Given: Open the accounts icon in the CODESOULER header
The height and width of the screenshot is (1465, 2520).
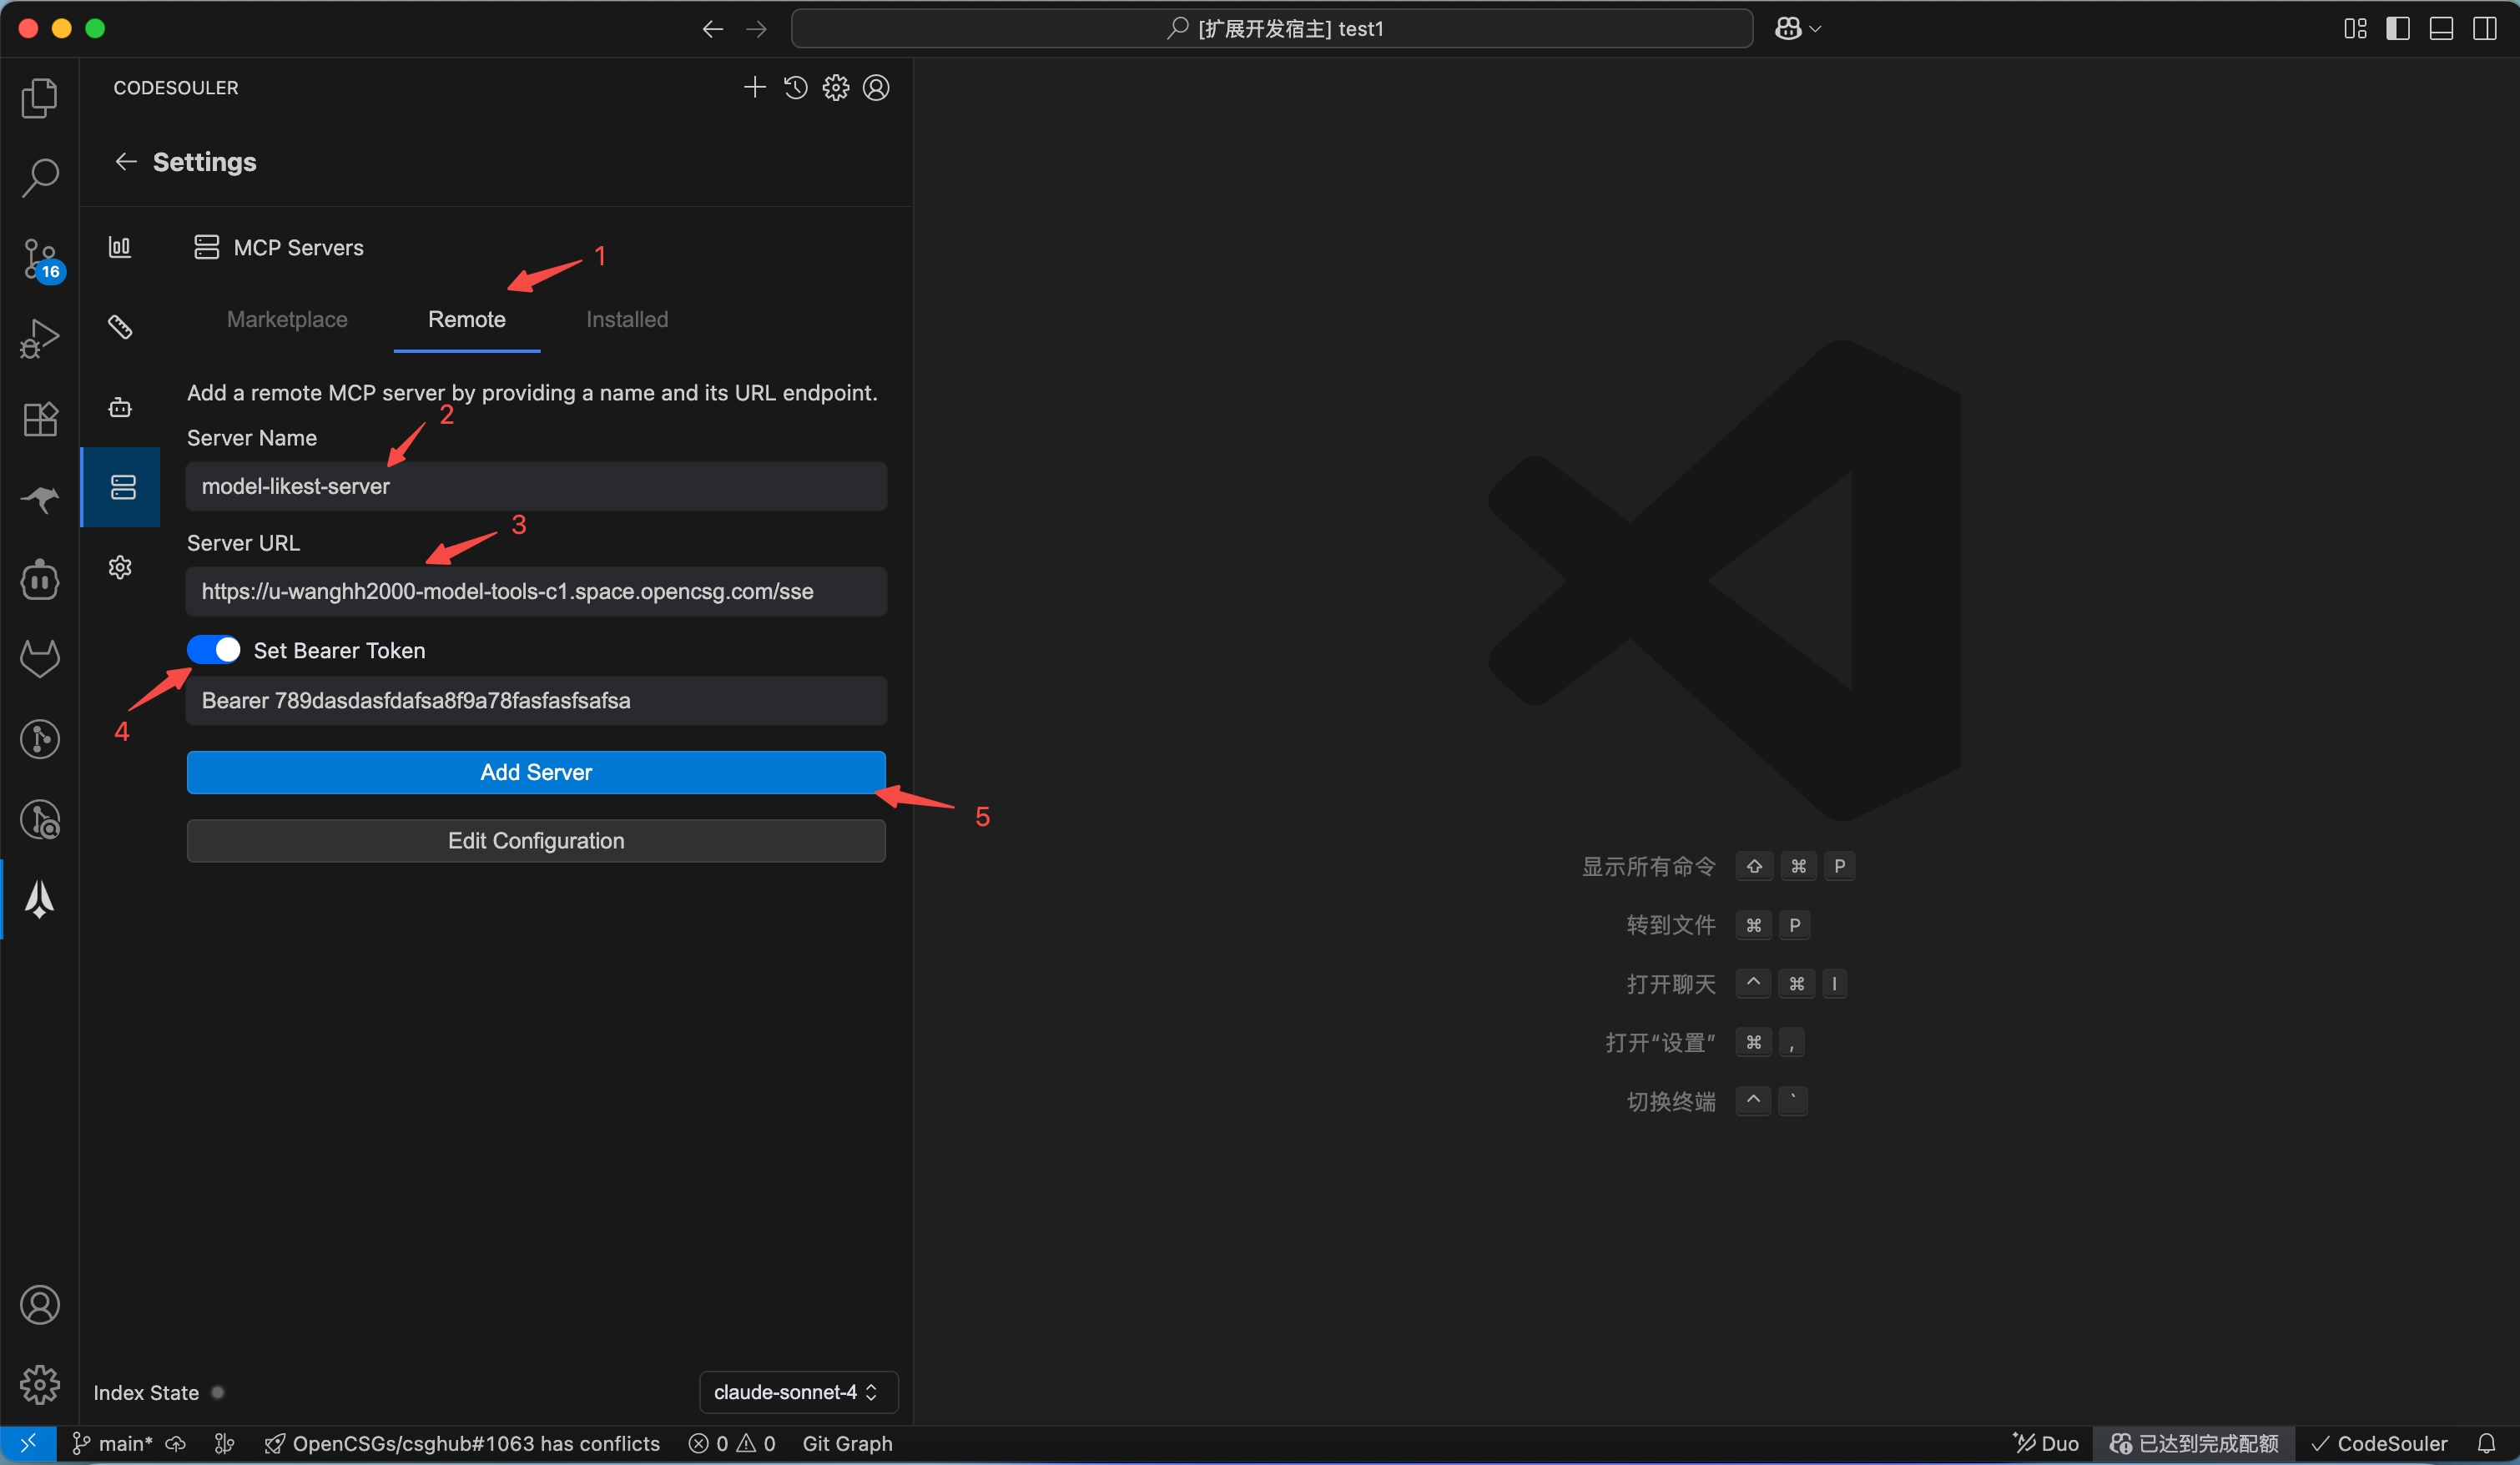Looking at the screenshot, I should coord(875,87).
